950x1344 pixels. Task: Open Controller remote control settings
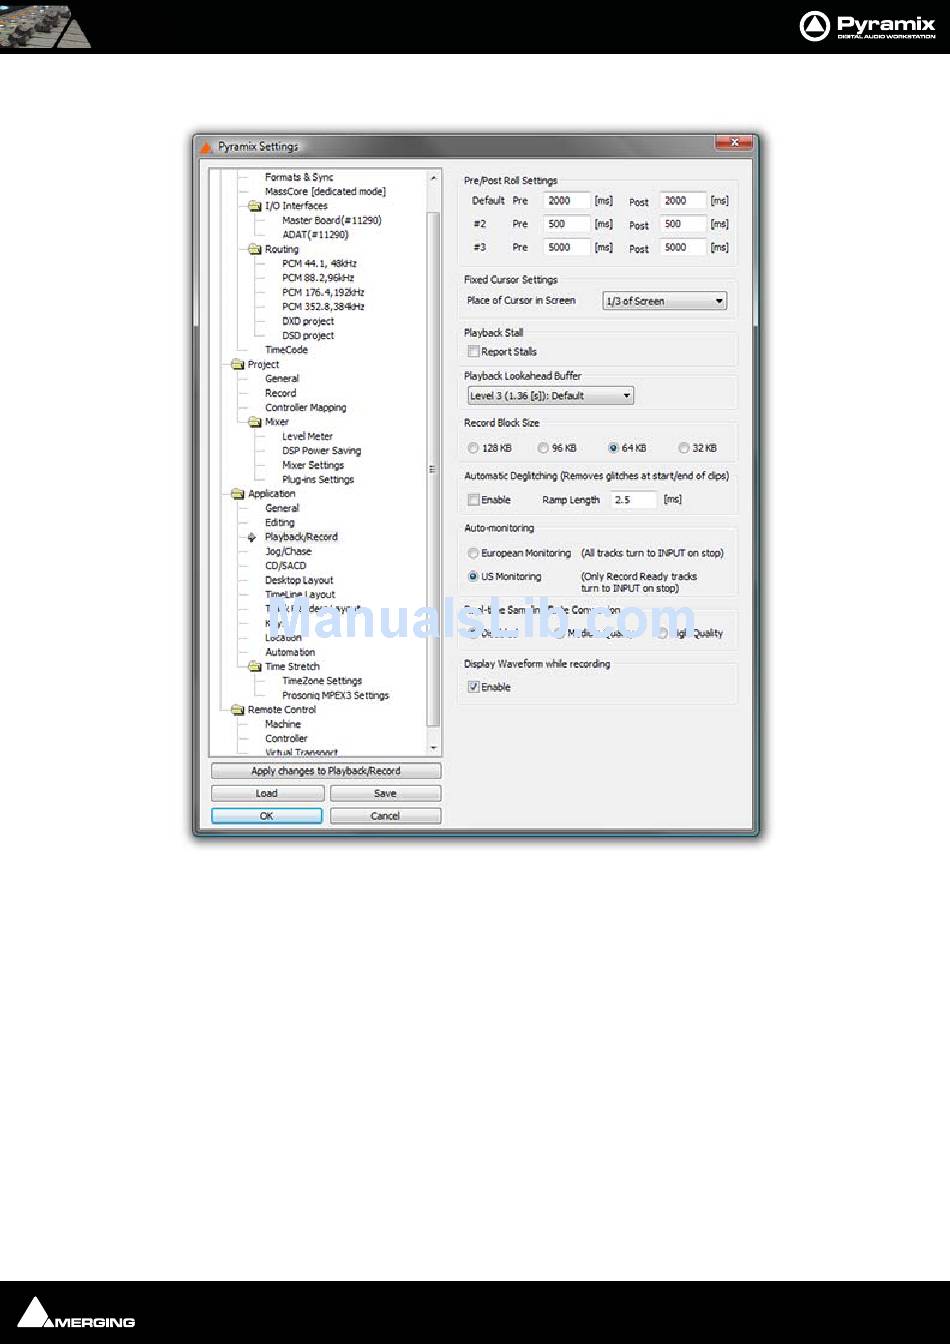(x=286, y=739)
